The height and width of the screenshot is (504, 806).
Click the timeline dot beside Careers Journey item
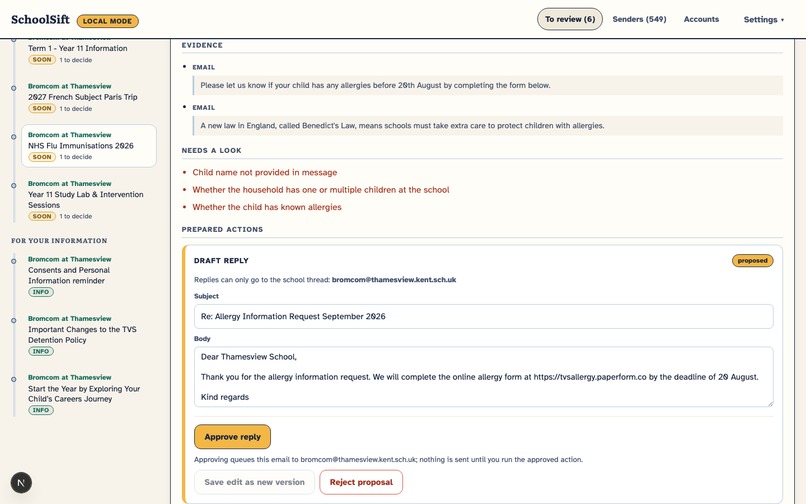pos(14,380)
